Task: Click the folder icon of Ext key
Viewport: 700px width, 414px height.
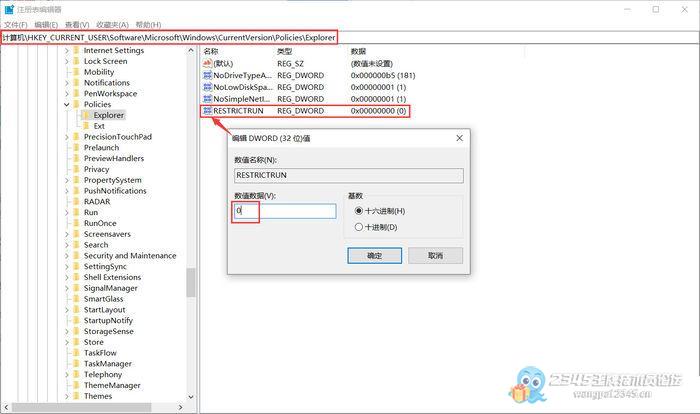Action: pyautogui.click(x=86, y=126)
